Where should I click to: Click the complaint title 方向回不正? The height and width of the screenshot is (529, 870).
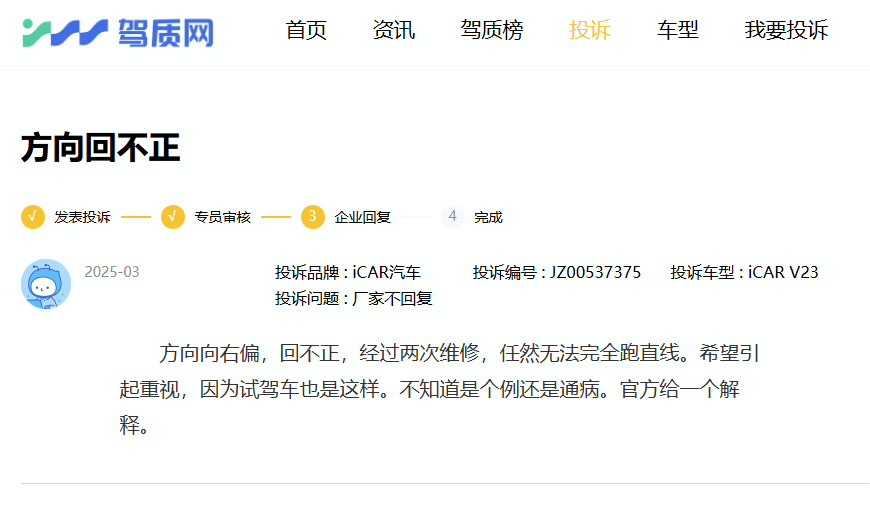click(100, 148)
